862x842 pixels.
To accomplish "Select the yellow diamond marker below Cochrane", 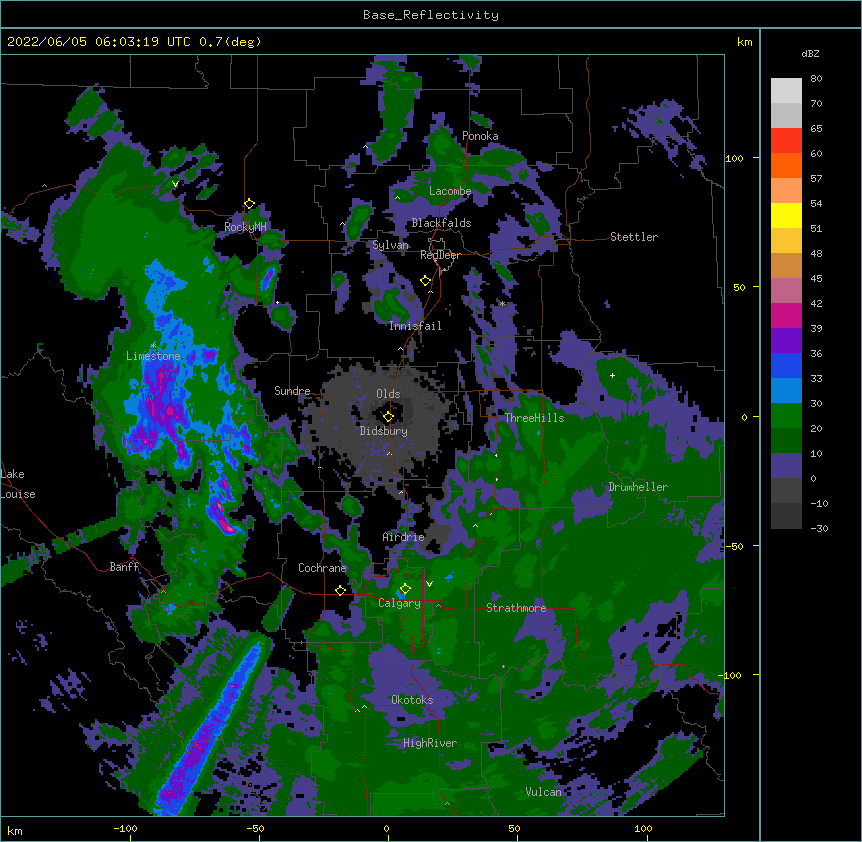I will [x=340, y=590].
